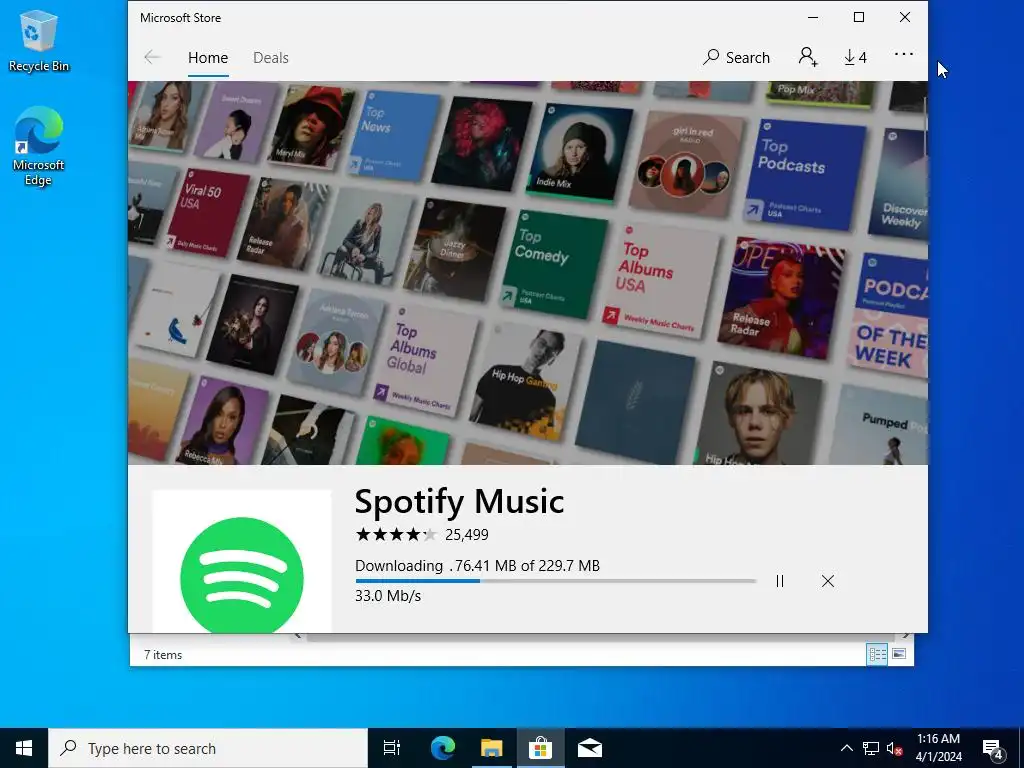Screen dimensions: 1024x768
Task: Select the Microsoft Edge desktop shortcut
Action: point(39,146)
